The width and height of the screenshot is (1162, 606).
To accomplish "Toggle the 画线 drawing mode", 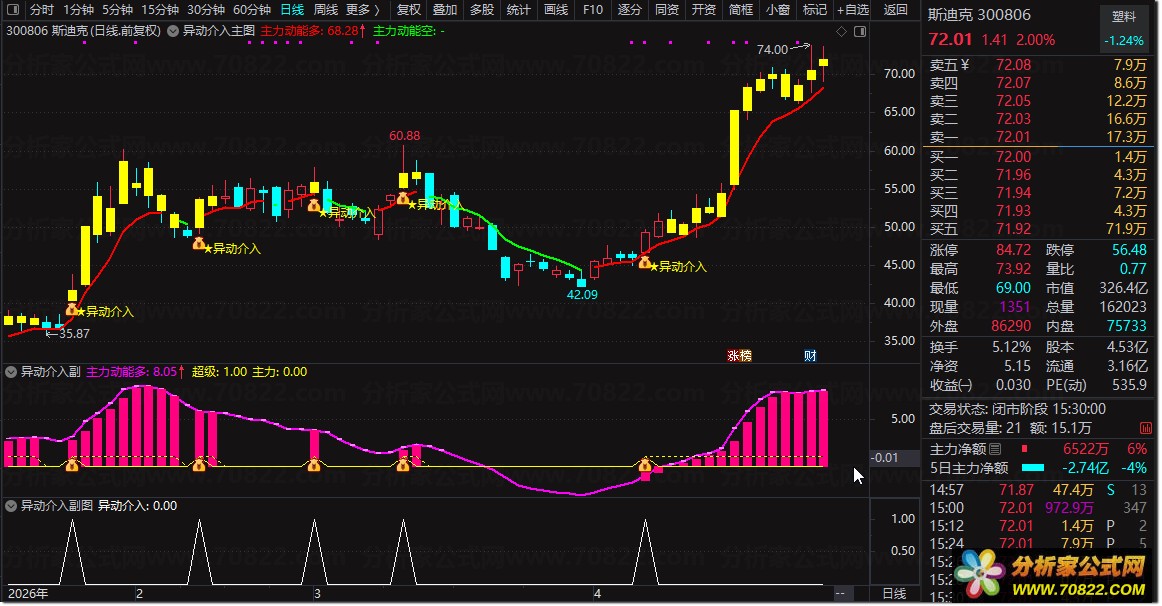I will pyautogui.click(x=556, y=10).
